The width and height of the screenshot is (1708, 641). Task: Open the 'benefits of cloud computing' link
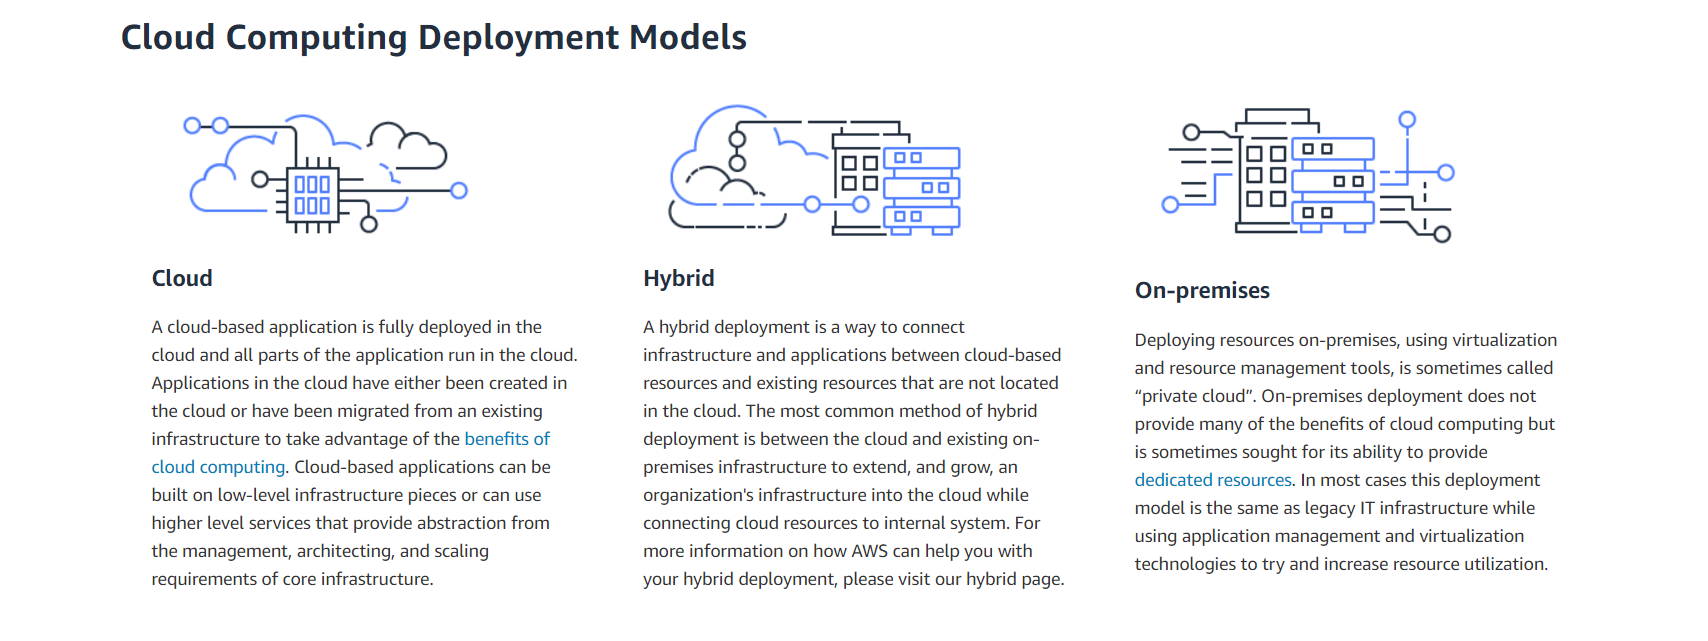507,439
